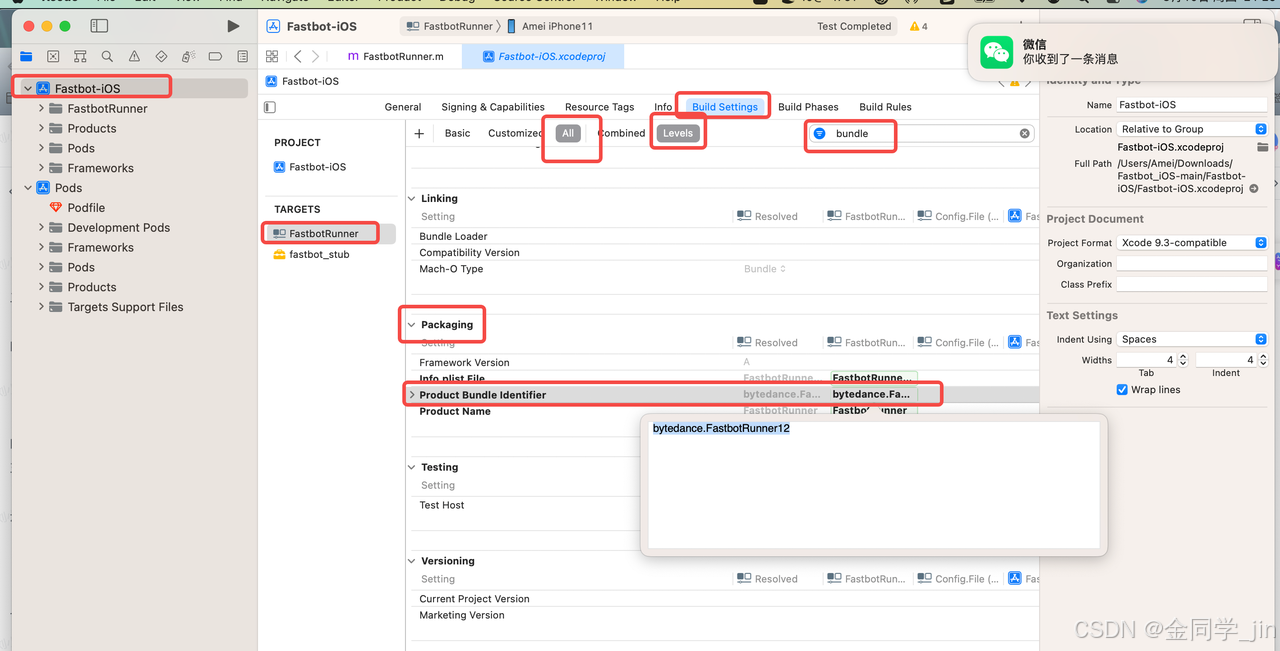Collapse the Packaging settings section
This screenshot has height=651, width=1280.
click(x=412, y=325)
